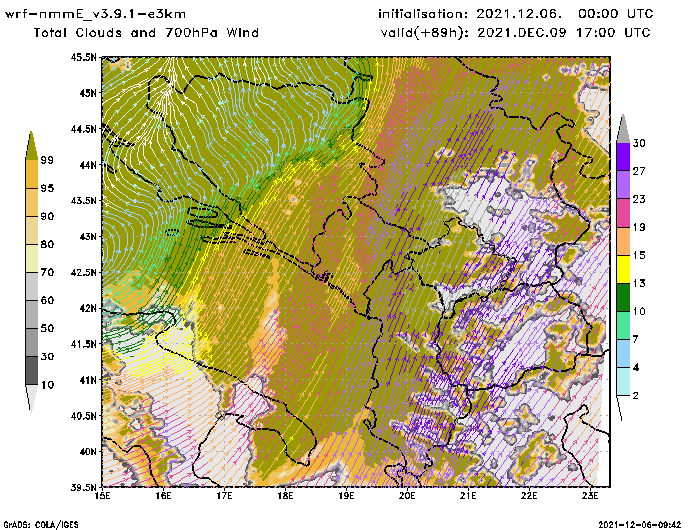Image resolution: width=700 pixels, height=530 pixels.
Task: Click the valid time '2021.DEC.09 17:00 UTC'
Action: pos(564,33)
